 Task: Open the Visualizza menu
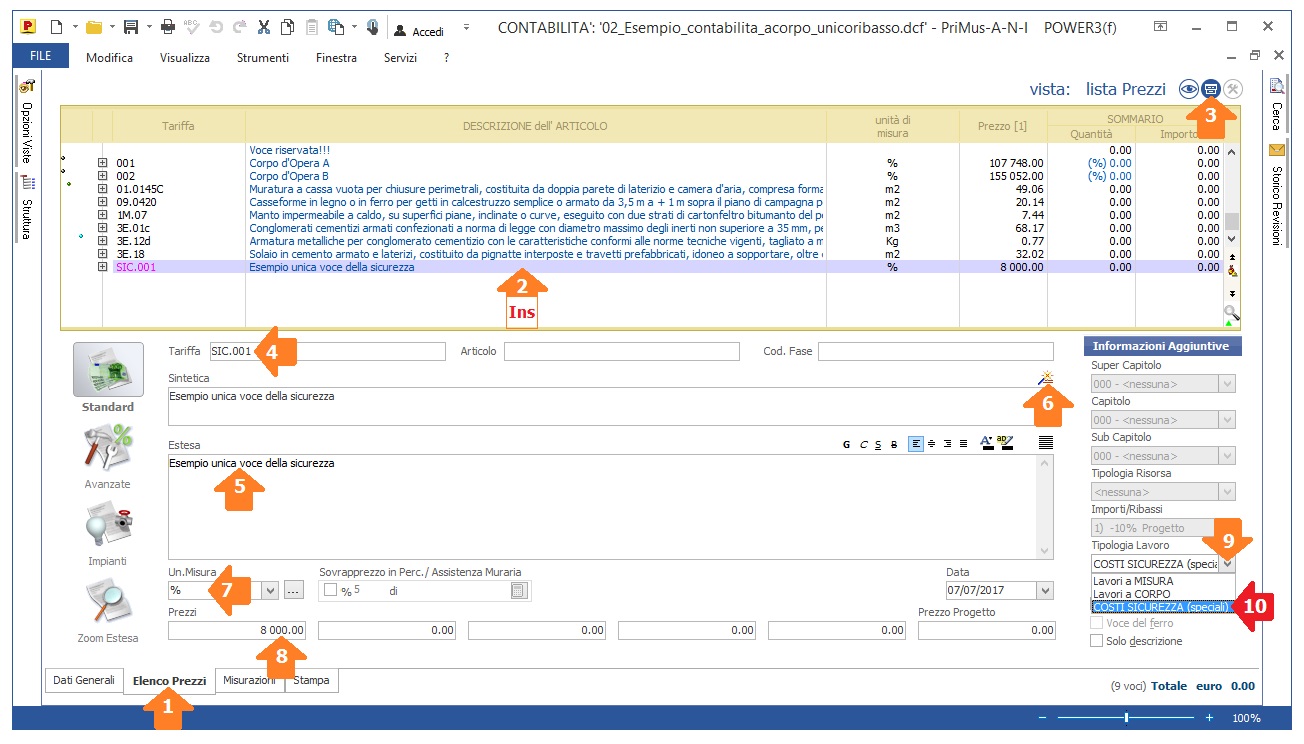[x=185, y=58]
